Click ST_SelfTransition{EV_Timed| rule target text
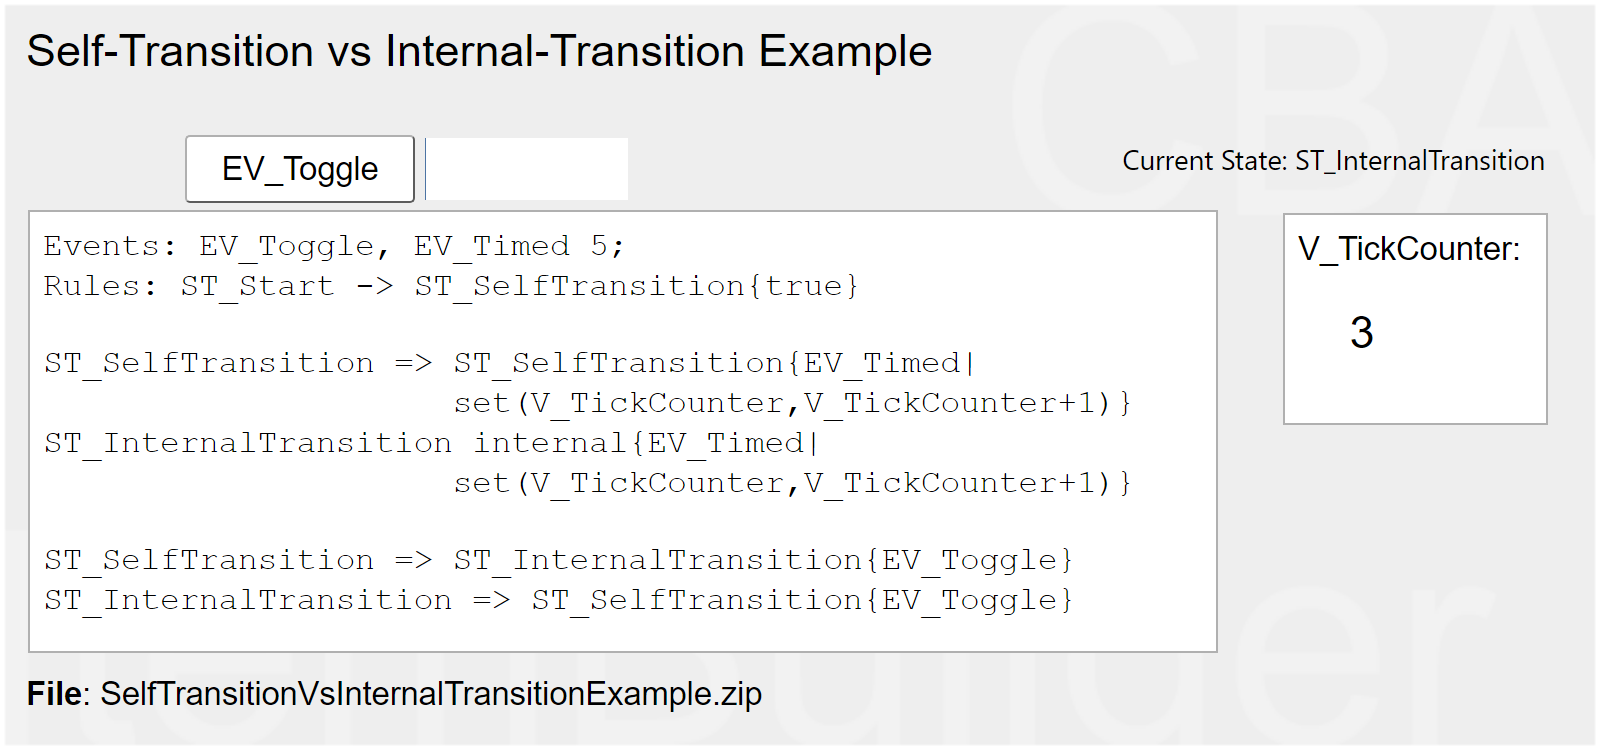The width and height of the screenshot is (1600, 750). pyautogui.click(x=714, y=363)
